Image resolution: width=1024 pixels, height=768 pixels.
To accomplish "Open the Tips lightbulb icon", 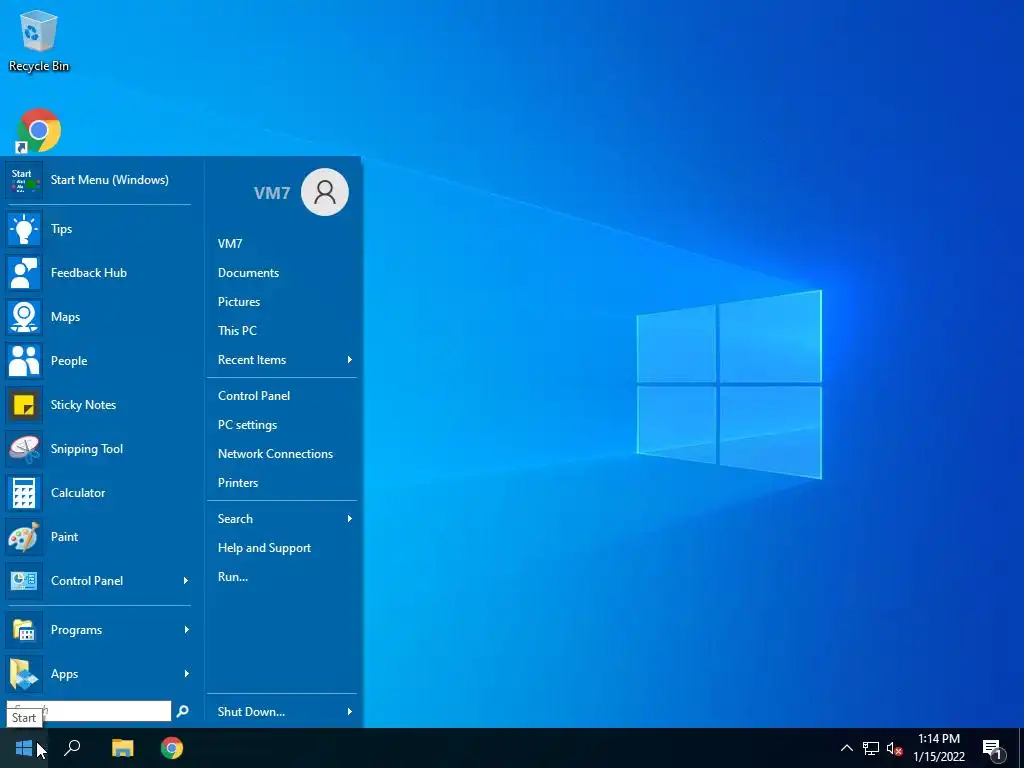I will tap(24, 229).
